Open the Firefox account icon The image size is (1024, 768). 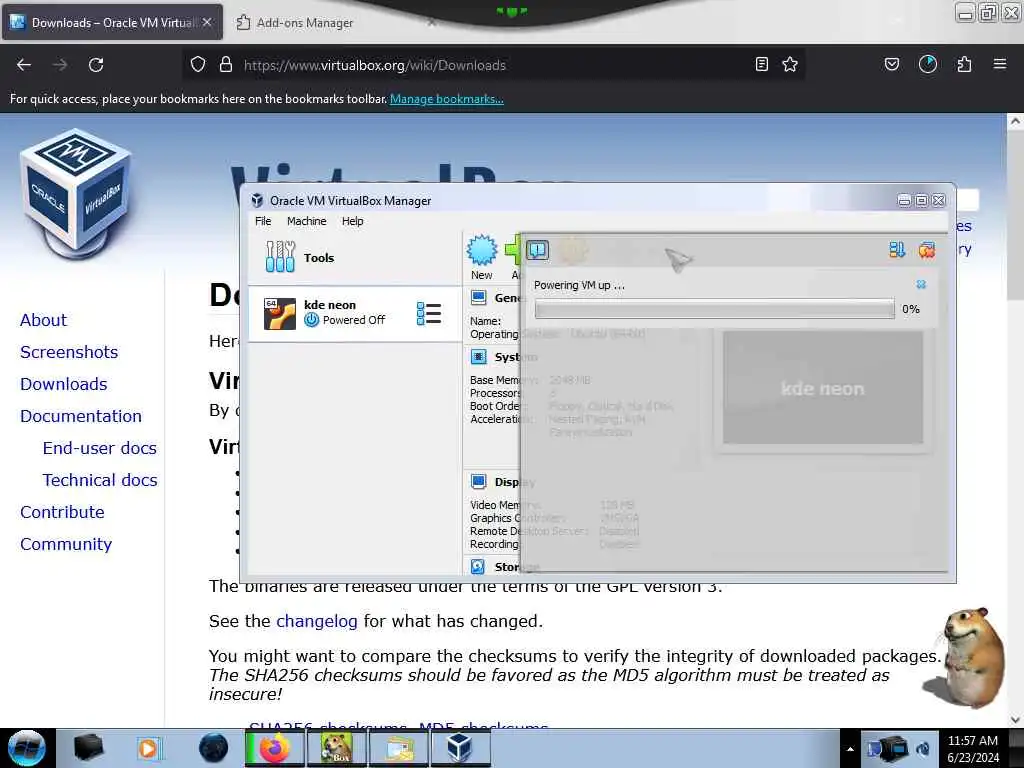928,64
